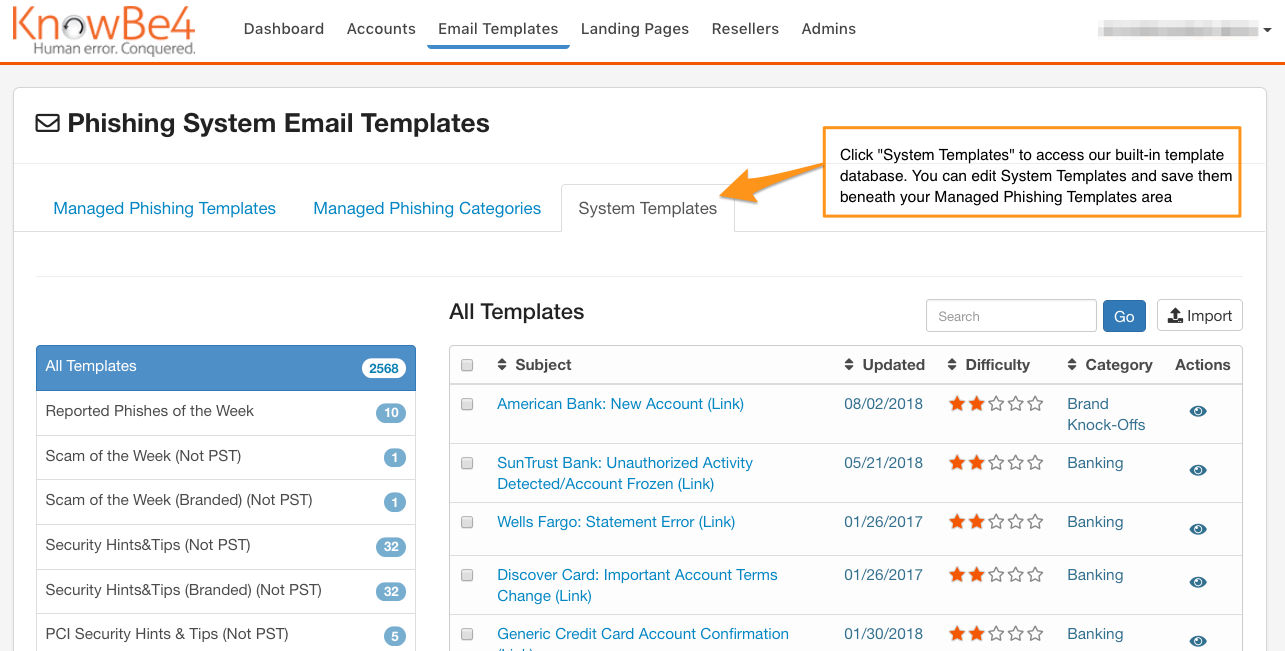The image size is (1285, 651).
Task: Sort by Category column arrows
Action: tap(1073, 365)
